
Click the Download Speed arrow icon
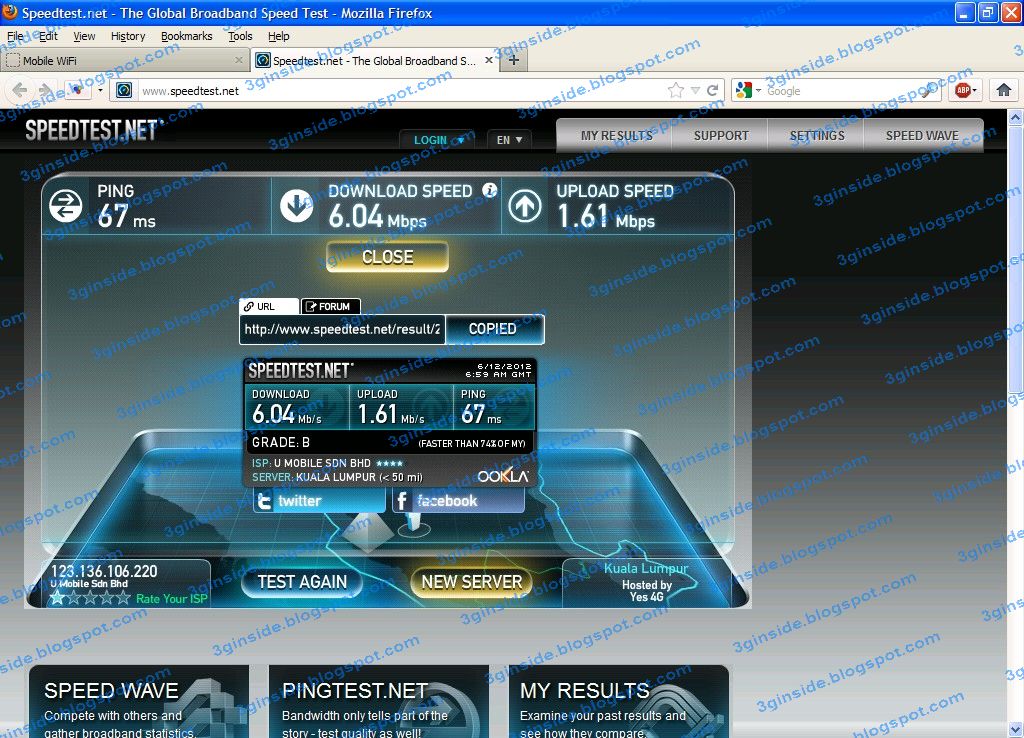tap(296, 206)
